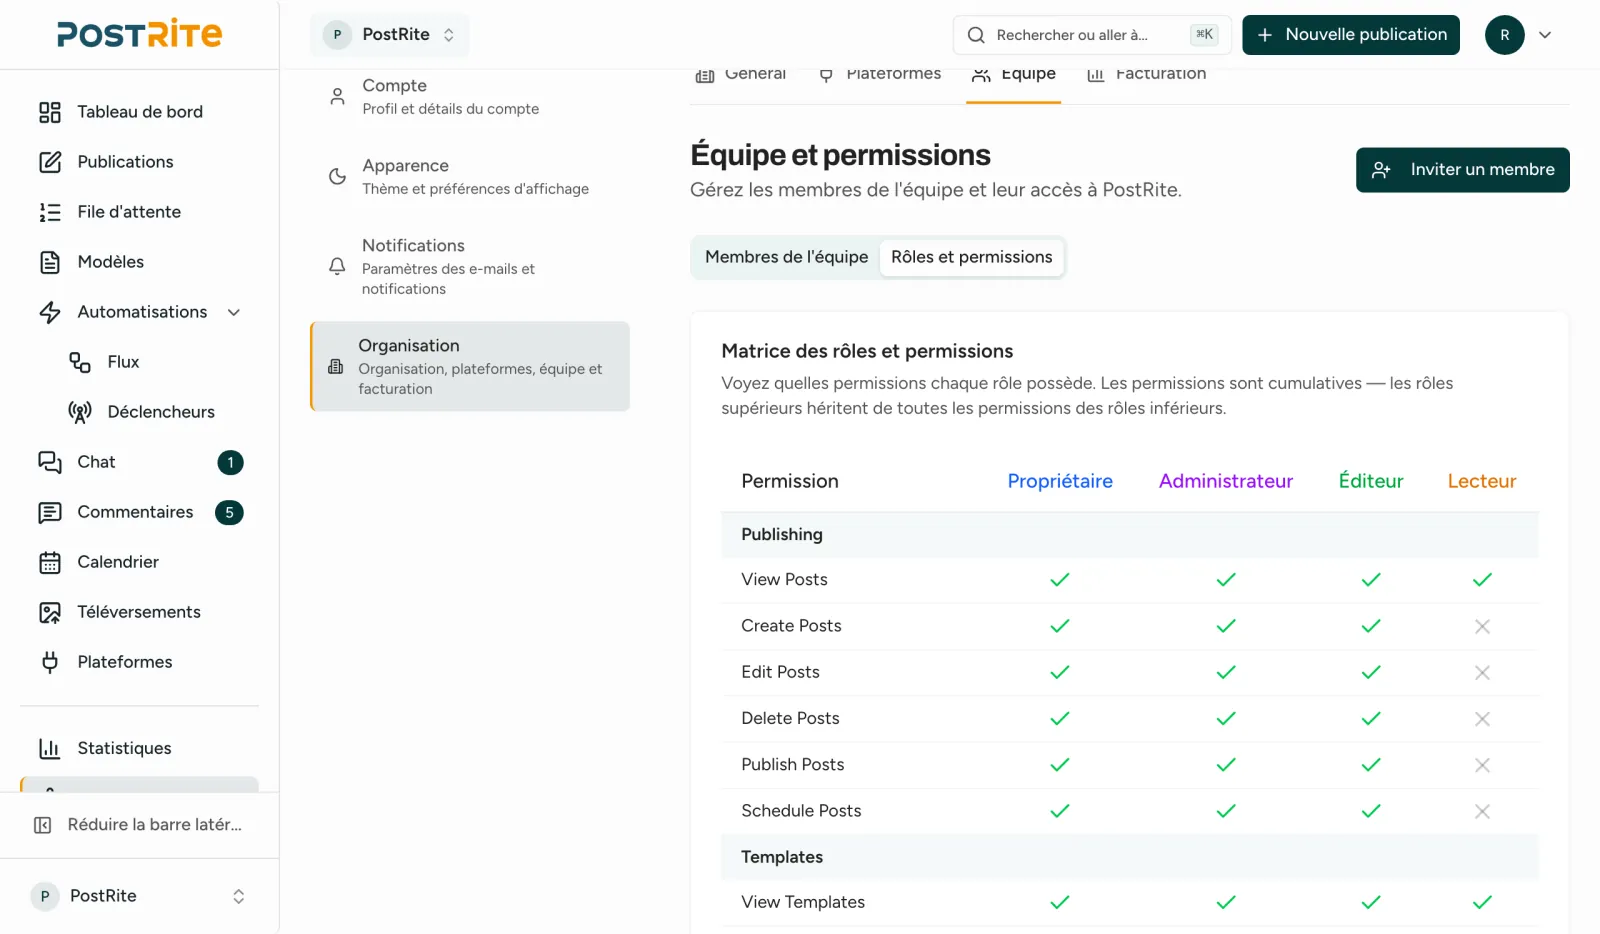Open Organisation settings section
This screenshot has width=1600, height=934.
[x=470, y=366]
